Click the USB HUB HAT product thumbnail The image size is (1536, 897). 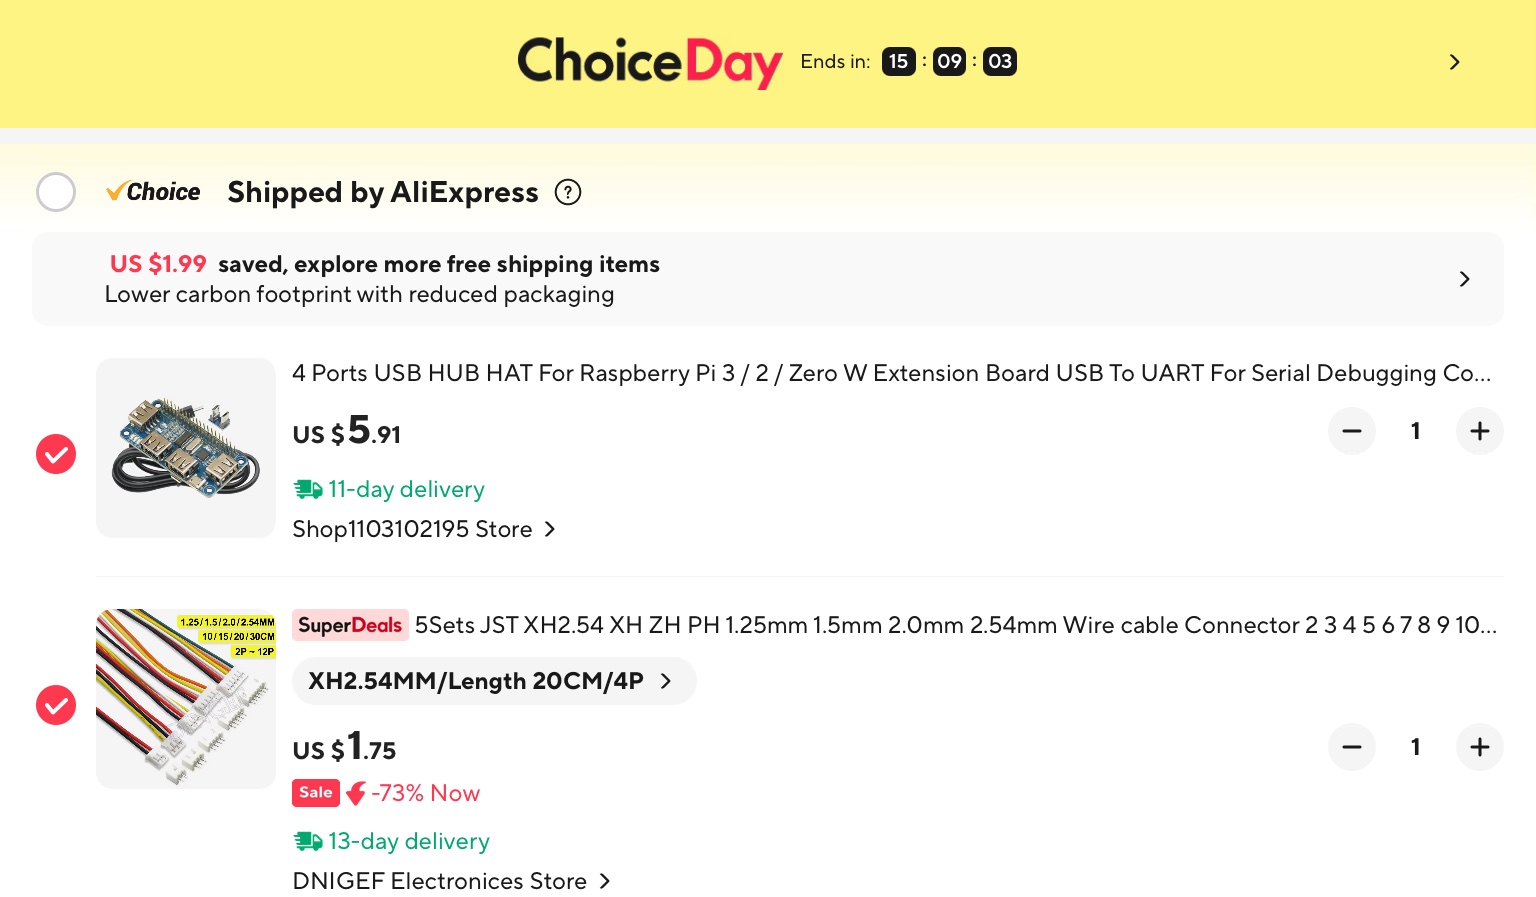coord(186,448)
